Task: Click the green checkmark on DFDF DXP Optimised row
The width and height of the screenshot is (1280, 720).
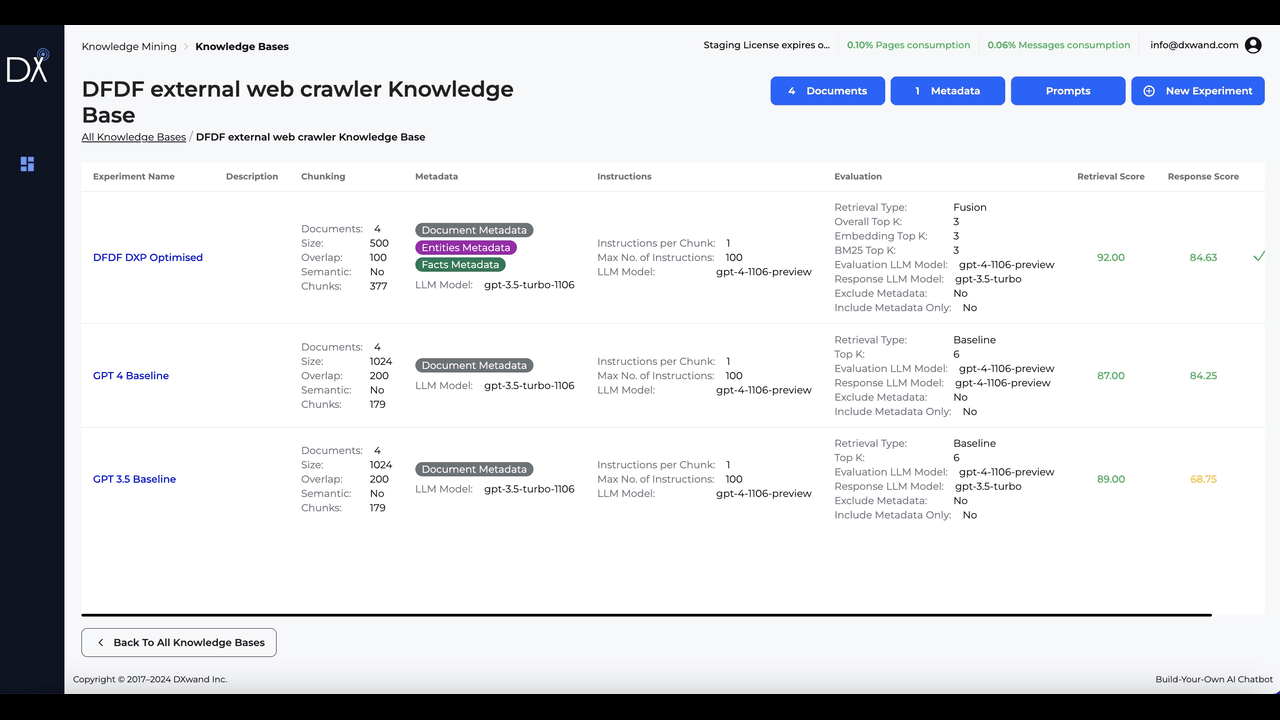Action: 1259,257
